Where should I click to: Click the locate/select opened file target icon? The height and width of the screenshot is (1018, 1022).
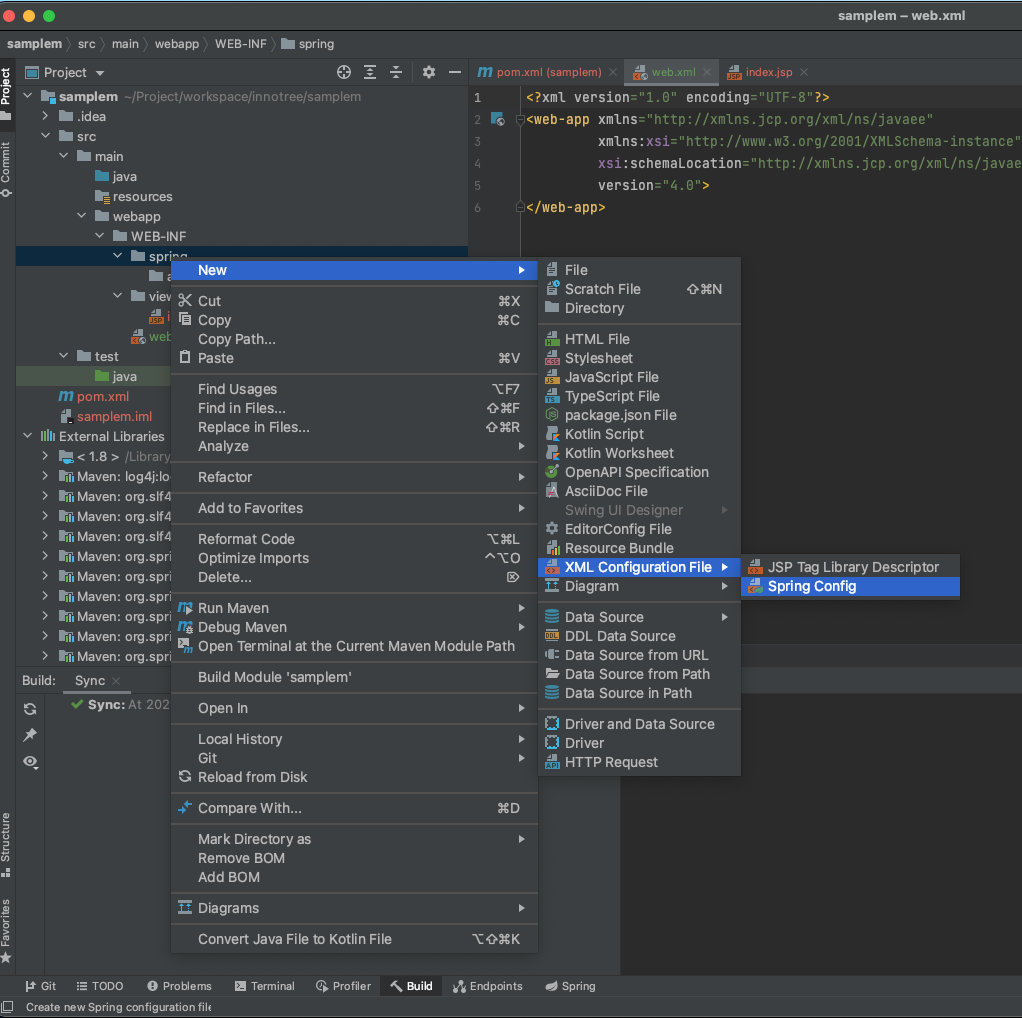click(343, 72)
